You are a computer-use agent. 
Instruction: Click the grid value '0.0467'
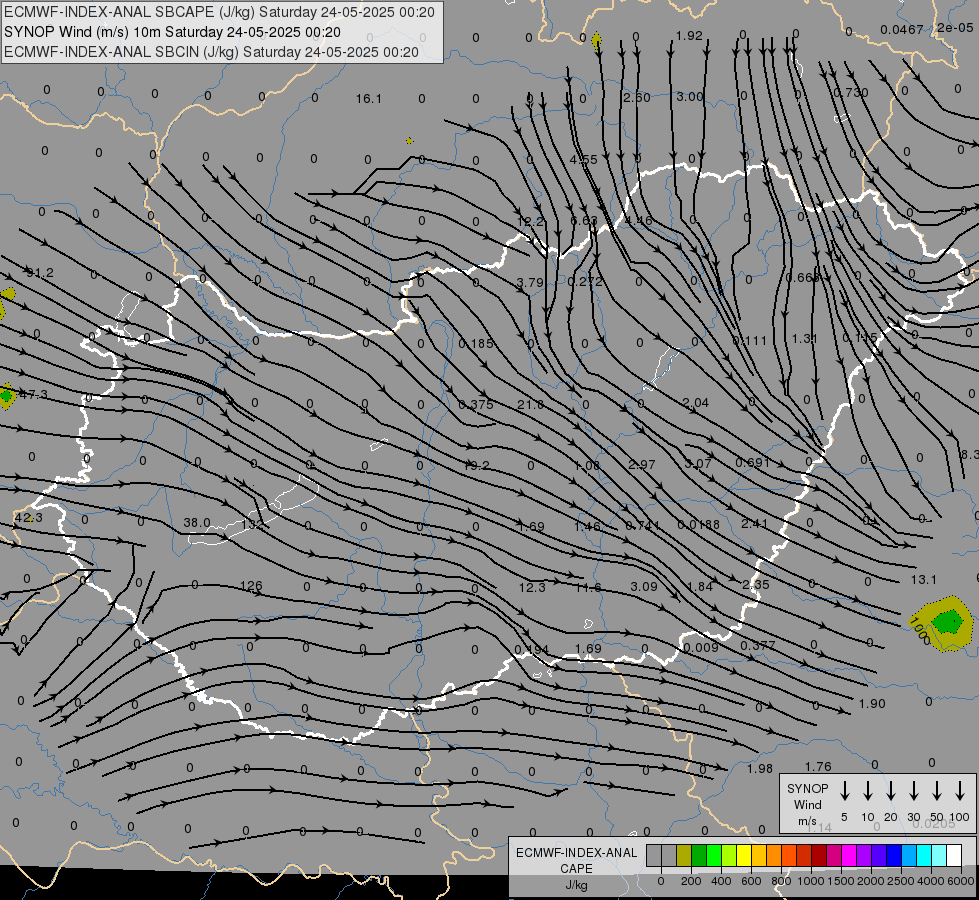(902, 29)
